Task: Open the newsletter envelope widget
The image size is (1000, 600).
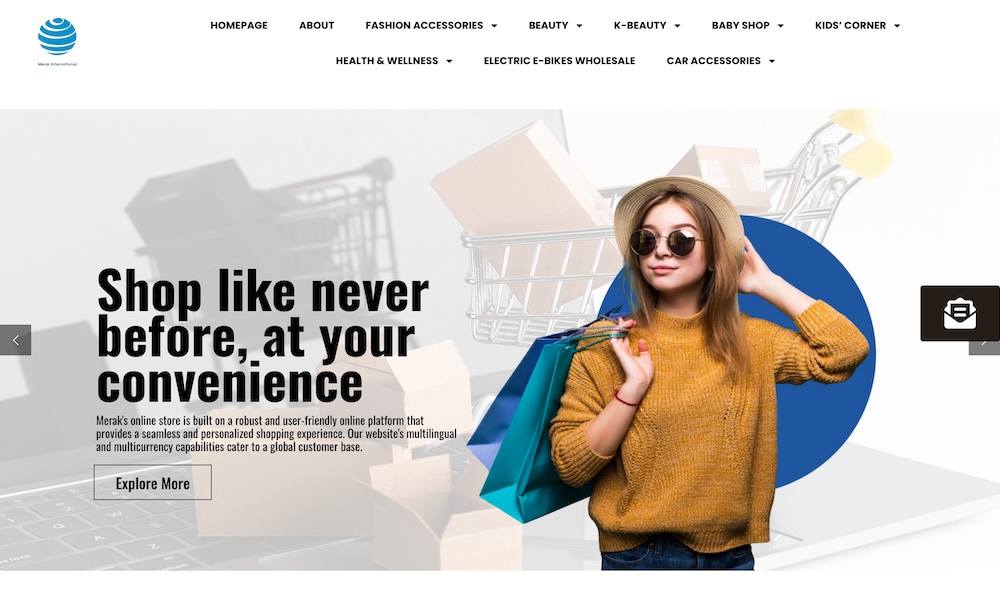Action: [960, 313]
